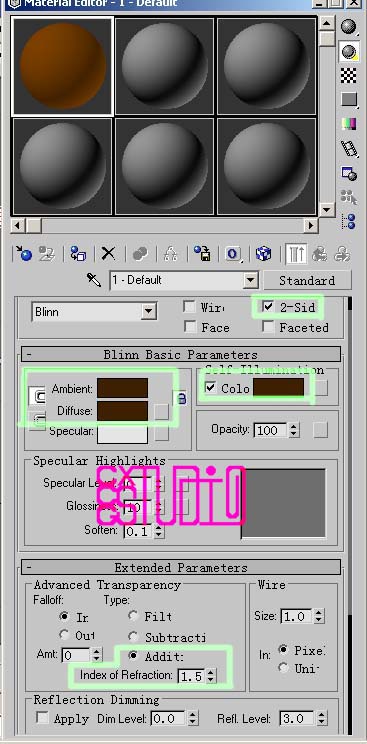Click the Put to Library icon

click(202, 254)
